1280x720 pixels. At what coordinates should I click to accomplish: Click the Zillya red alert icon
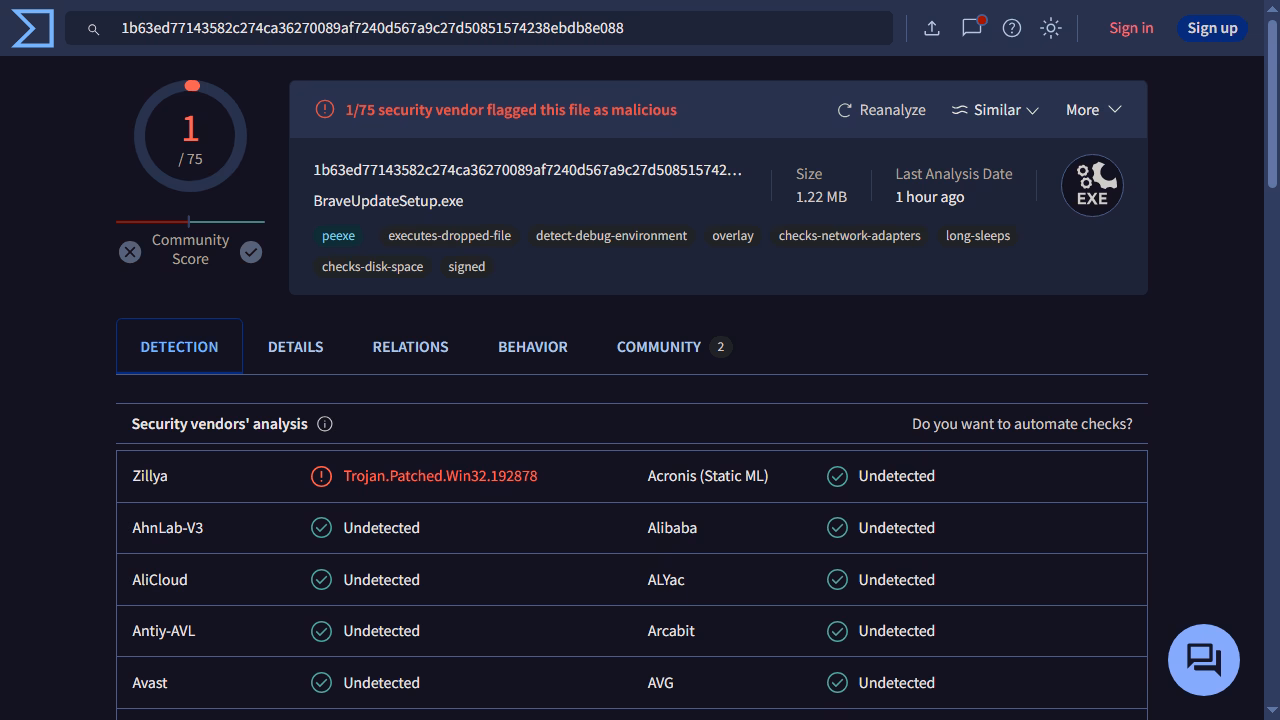[321, 476]
